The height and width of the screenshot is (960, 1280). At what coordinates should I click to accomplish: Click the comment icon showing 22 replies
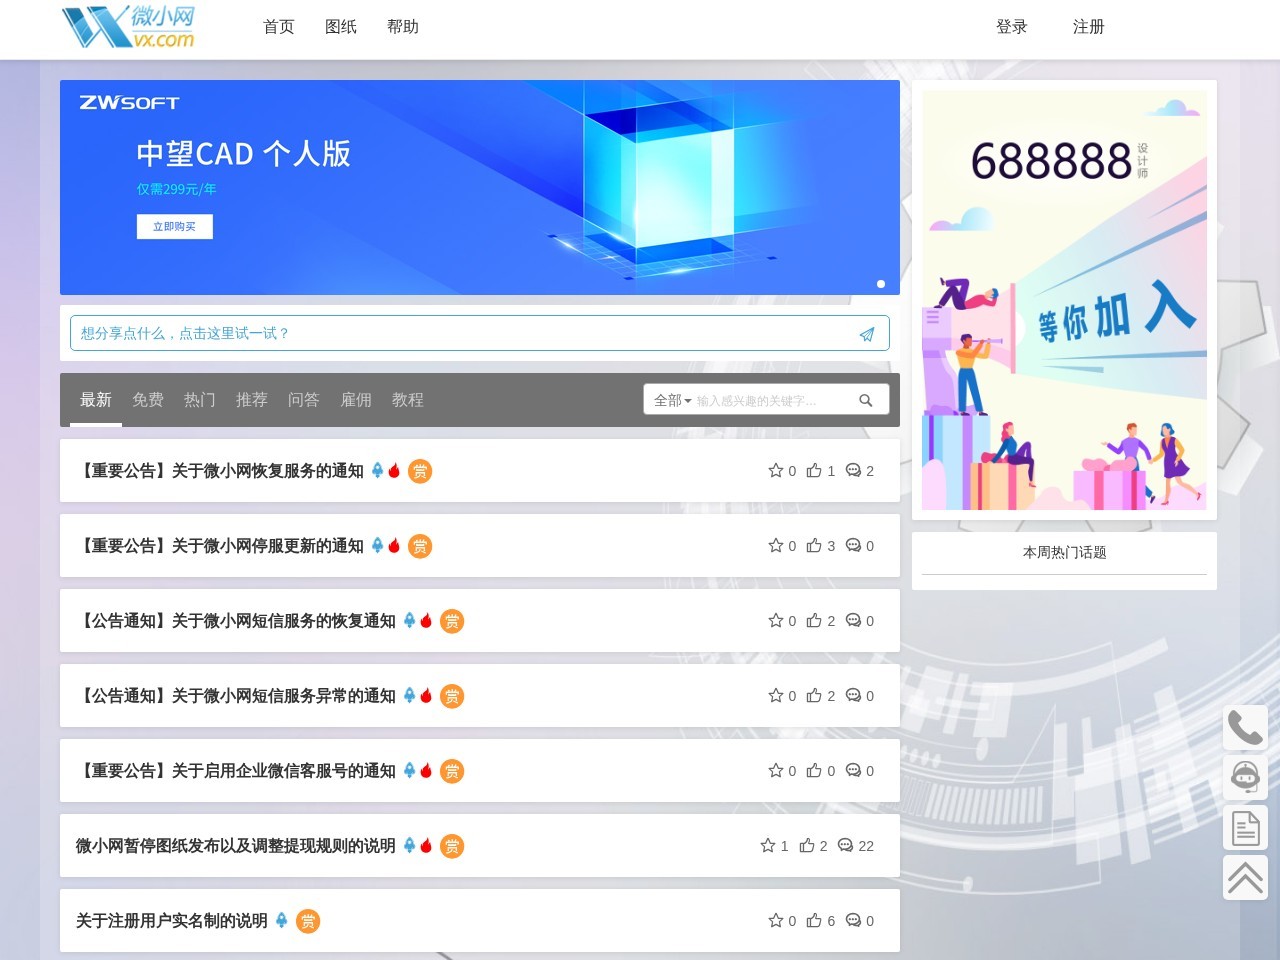coord(846,845)
